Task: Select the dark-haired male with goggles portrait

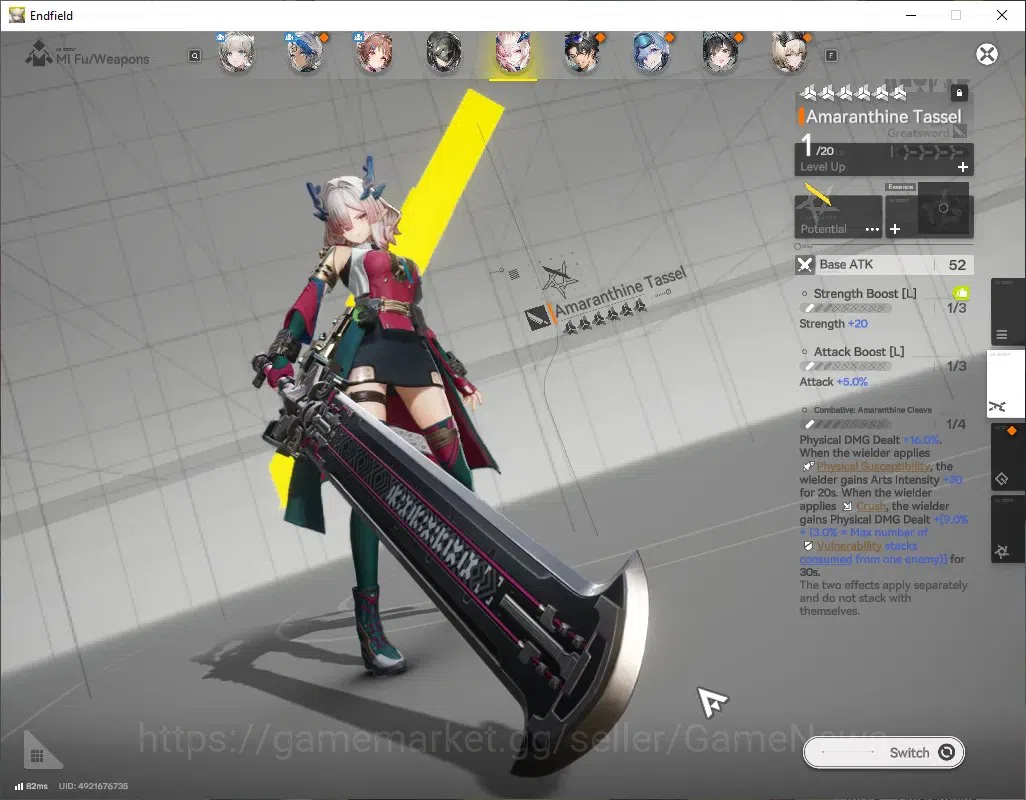Action: pyautogui.click(x=582, y=52)
